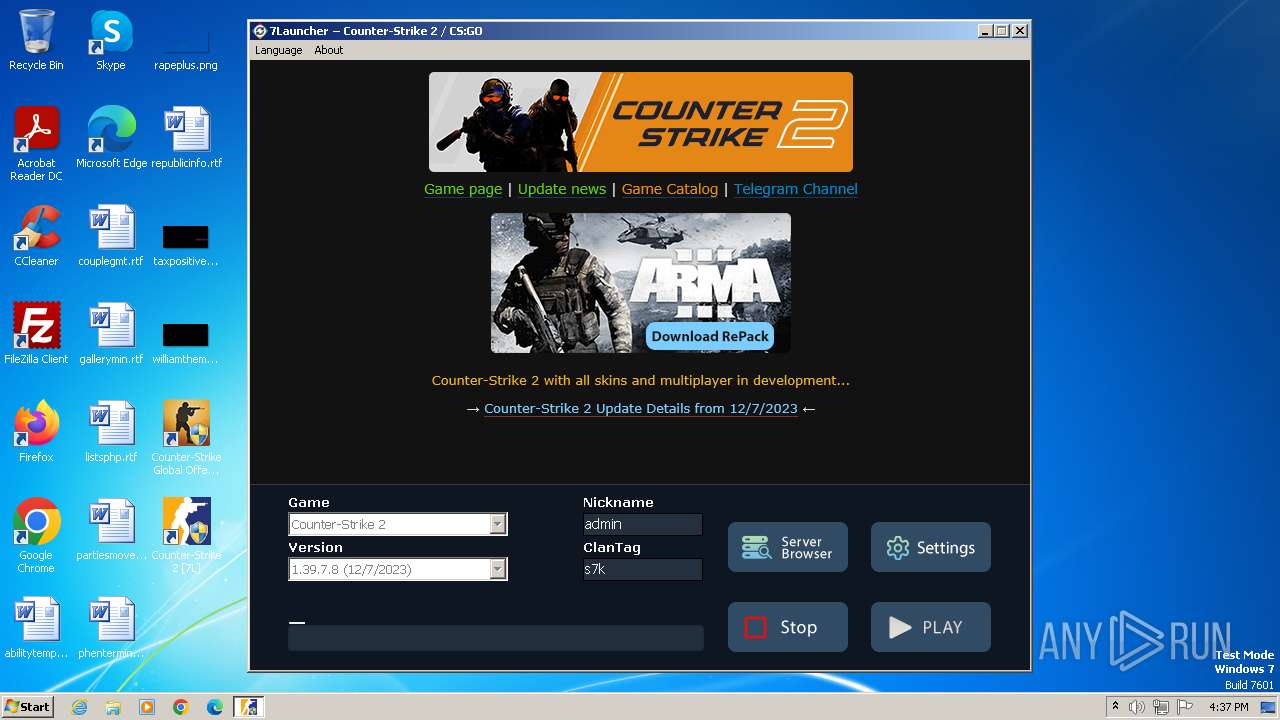Select taxpositive file icon on desktop
This screenshot has width=1280, height=720.
click(186, 245)
